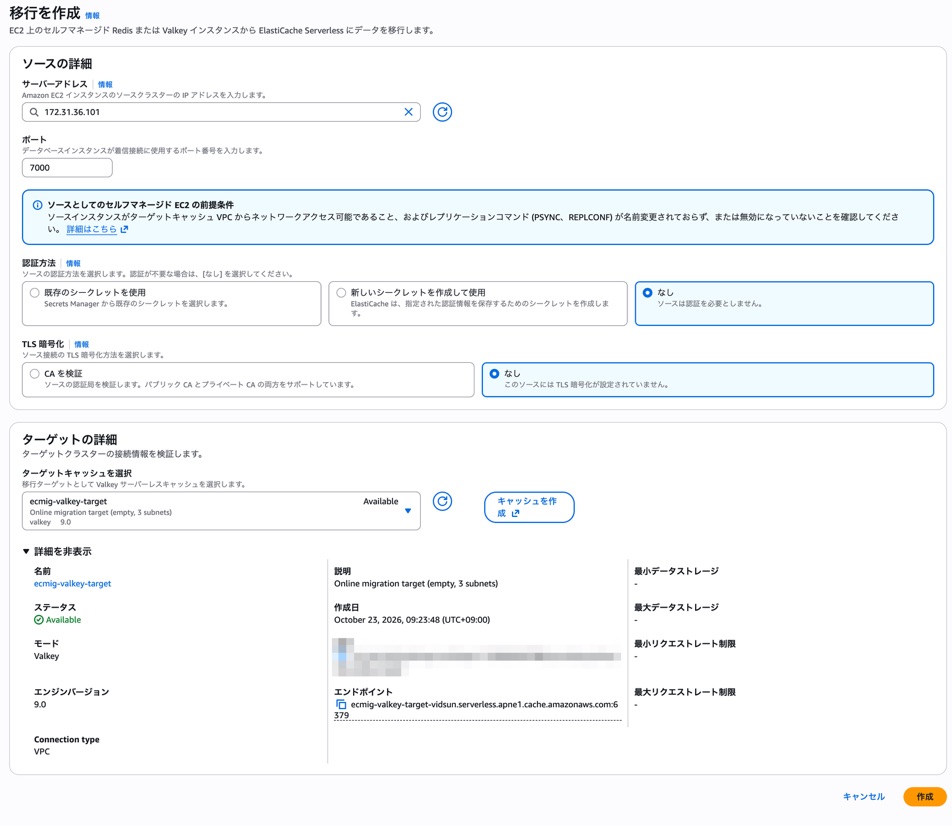Screen dimensions: 952x826
Task: Open 情報 link next to TLS 暗号化
Action: coord(81,344)
